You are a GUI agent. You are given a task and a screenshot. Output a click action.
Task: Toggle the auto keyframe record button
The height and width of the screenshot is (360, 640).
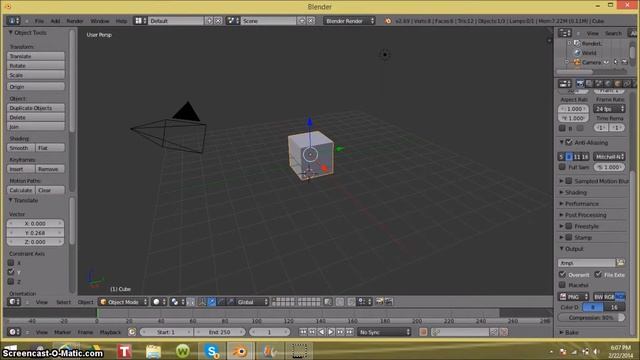pos(423,332)
